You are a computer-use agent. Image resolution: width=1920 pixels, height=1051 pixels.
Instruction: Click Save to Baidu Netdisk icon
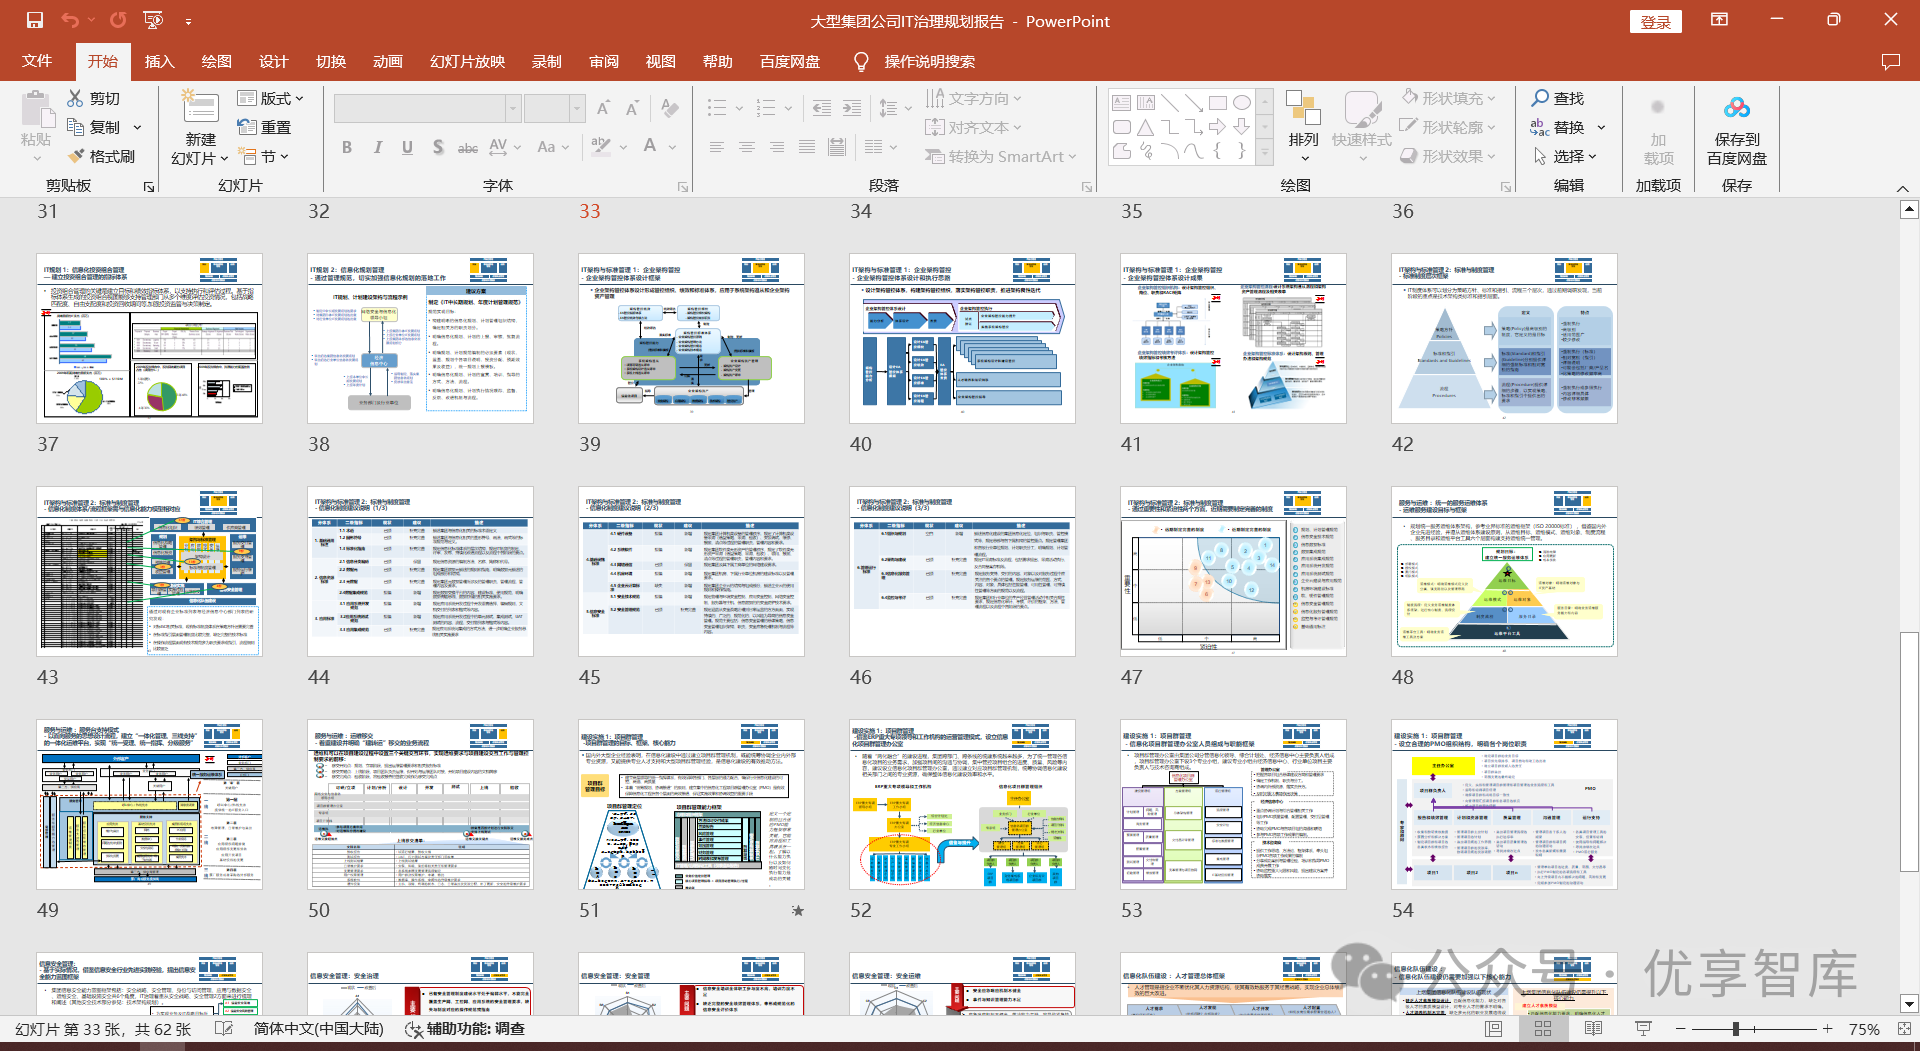pos(1737,108)
